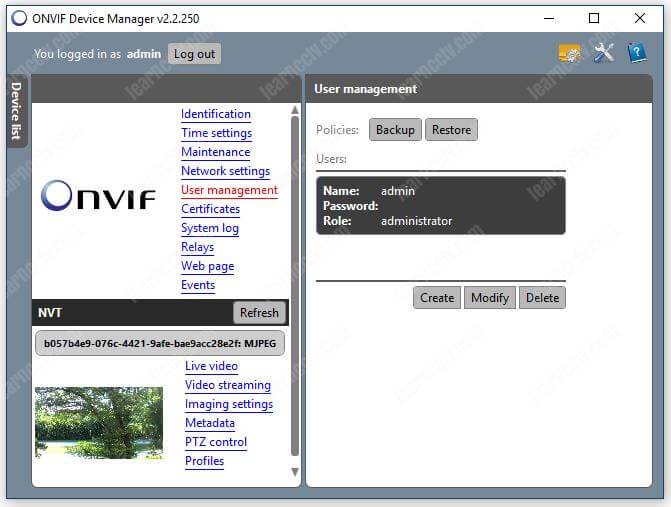Open Network settings
This screenshot has height=507, width=671.
tap(226, 171)
